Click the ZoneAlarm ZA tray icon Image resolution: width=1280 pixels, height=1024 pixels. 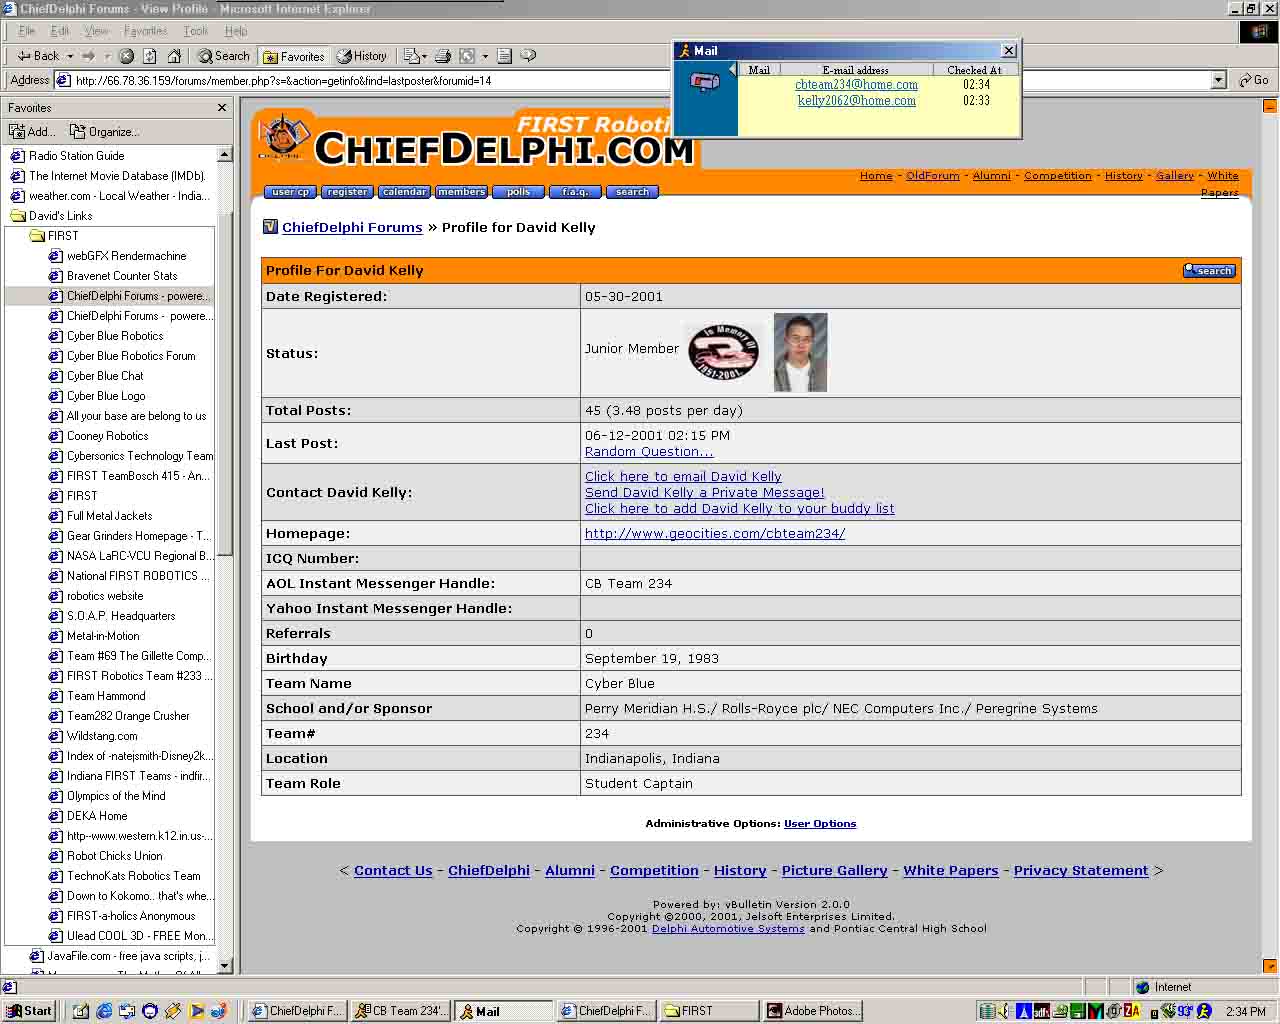click(1132, 1011)
